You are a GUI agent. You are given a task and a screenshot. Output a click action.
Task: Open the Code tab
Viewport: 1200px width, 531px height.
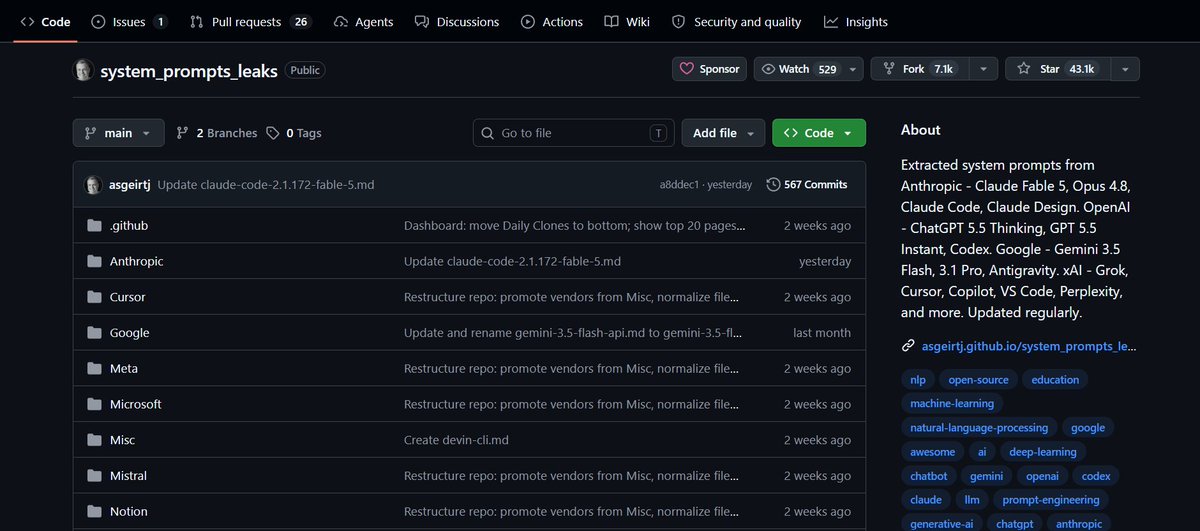pyautogui.click(x=45, y=21)
